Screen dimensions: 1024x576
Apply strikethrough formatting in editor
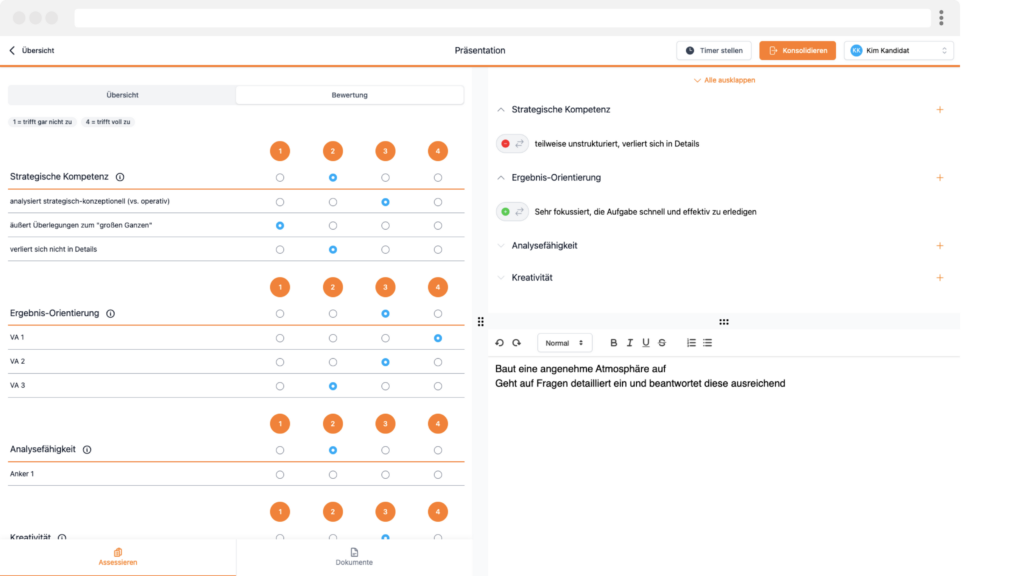click(x=662, y=343)
